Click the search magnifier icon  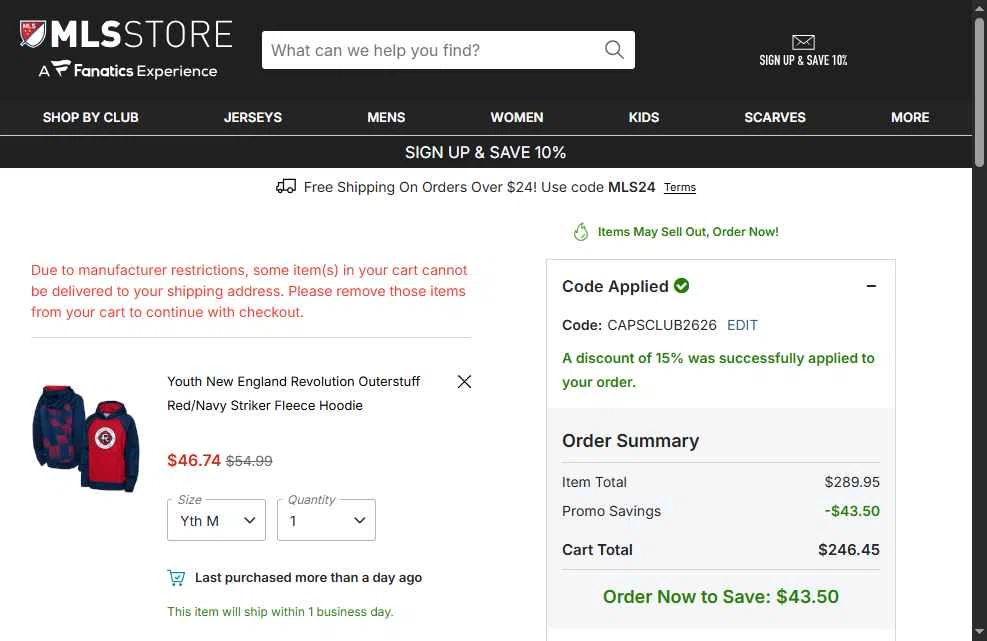click(x=614, y=50)
